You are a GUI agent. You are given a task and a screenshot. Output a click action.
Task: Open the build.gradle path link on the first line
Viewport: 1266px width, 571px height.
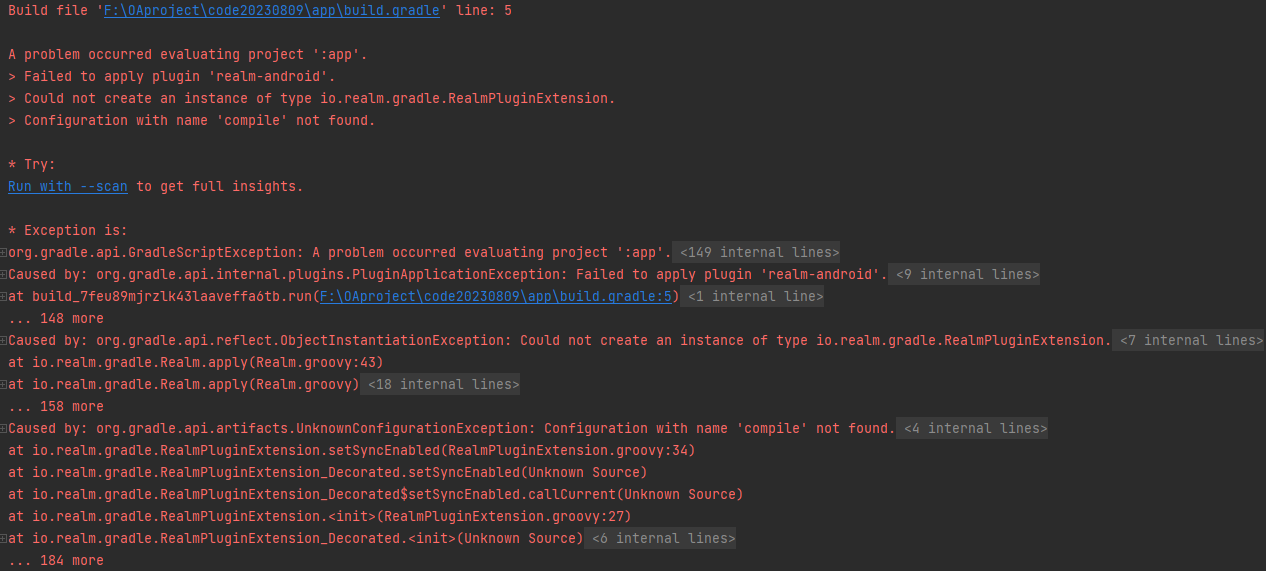(272, 10)
